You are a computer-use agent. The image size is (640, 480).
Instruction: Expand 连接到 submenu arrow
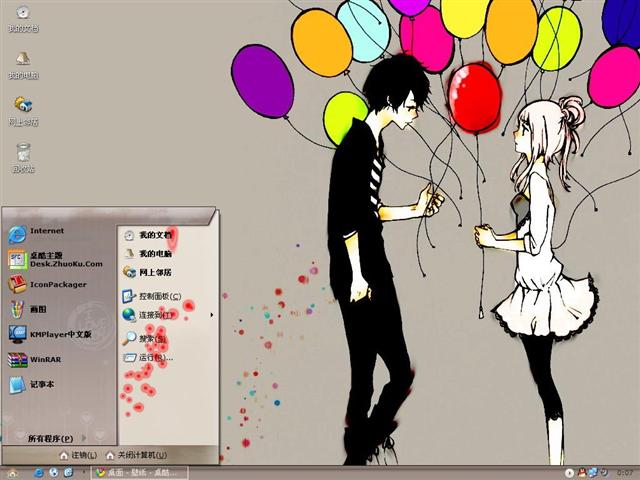pyautogui.click(x=211, y=315)
